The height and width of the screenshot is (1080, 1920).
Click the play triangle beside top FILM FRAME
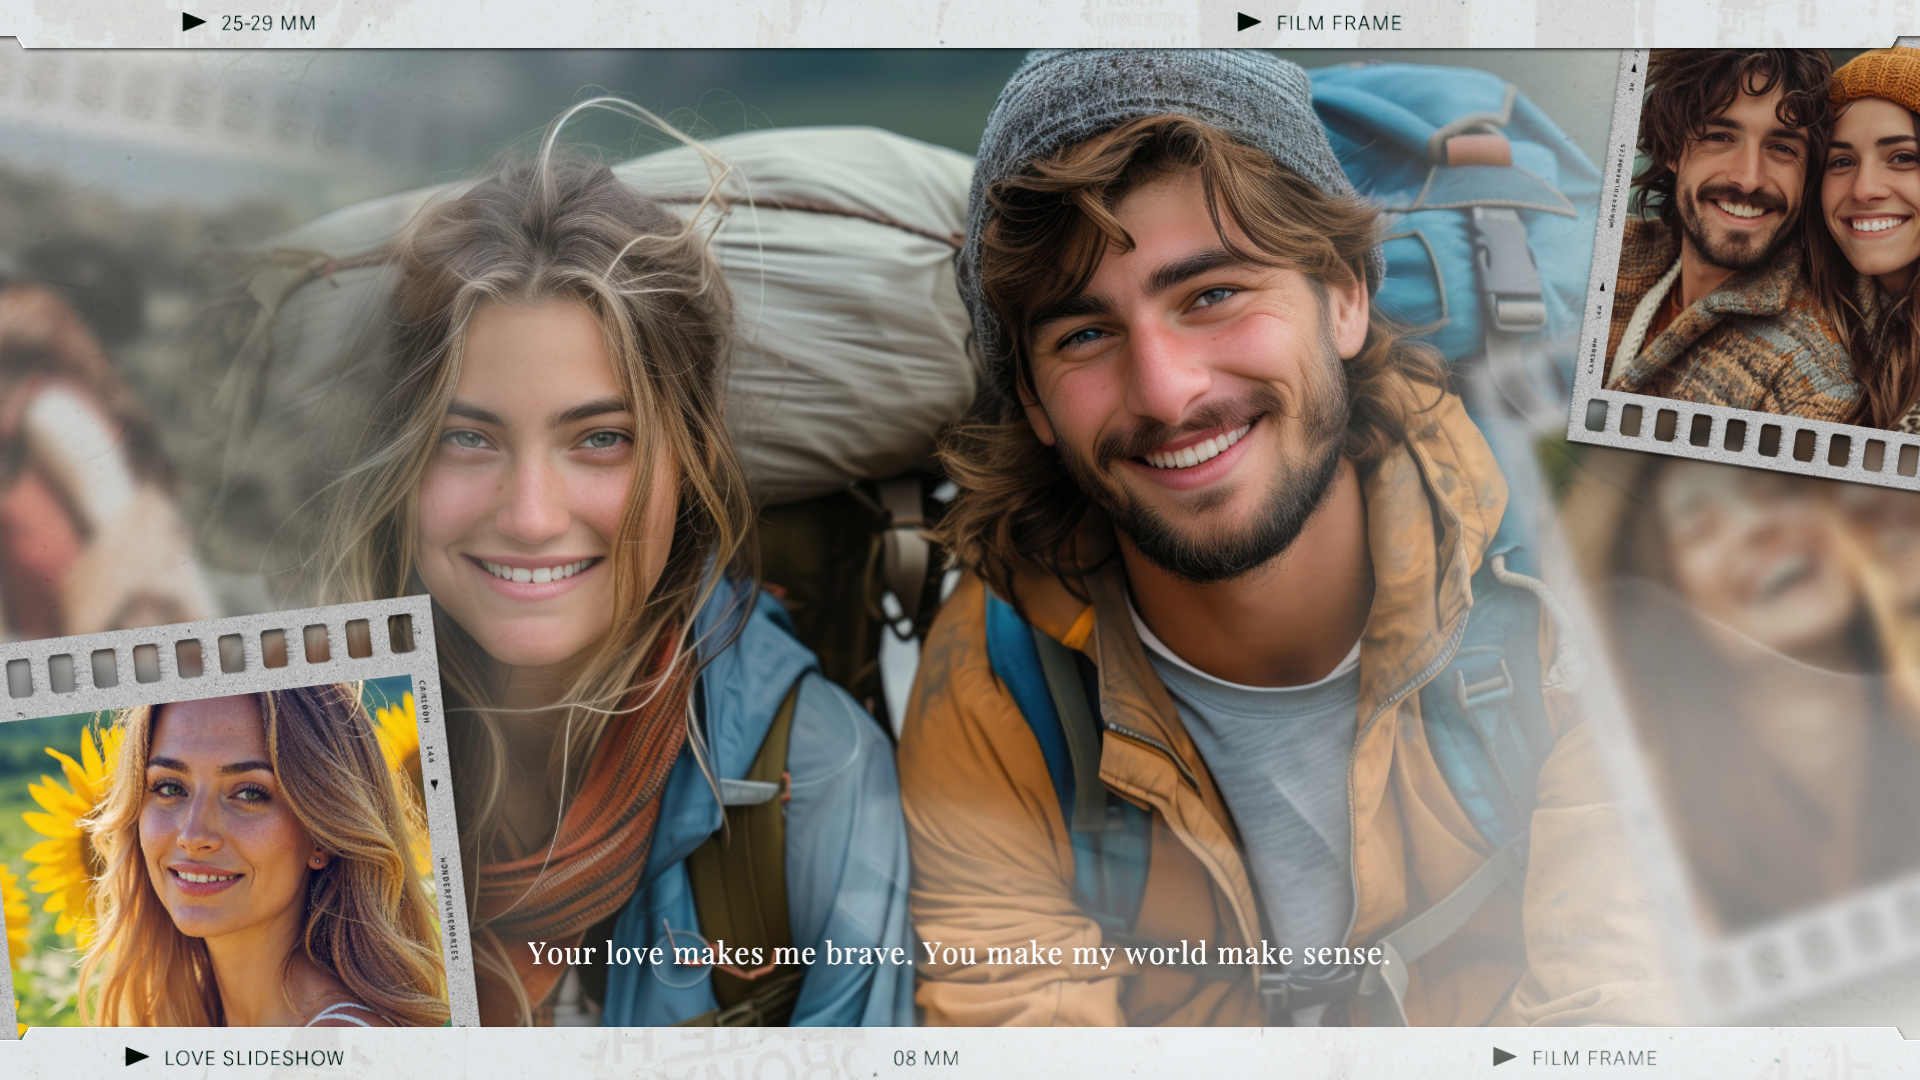(x=1249, y=22)
